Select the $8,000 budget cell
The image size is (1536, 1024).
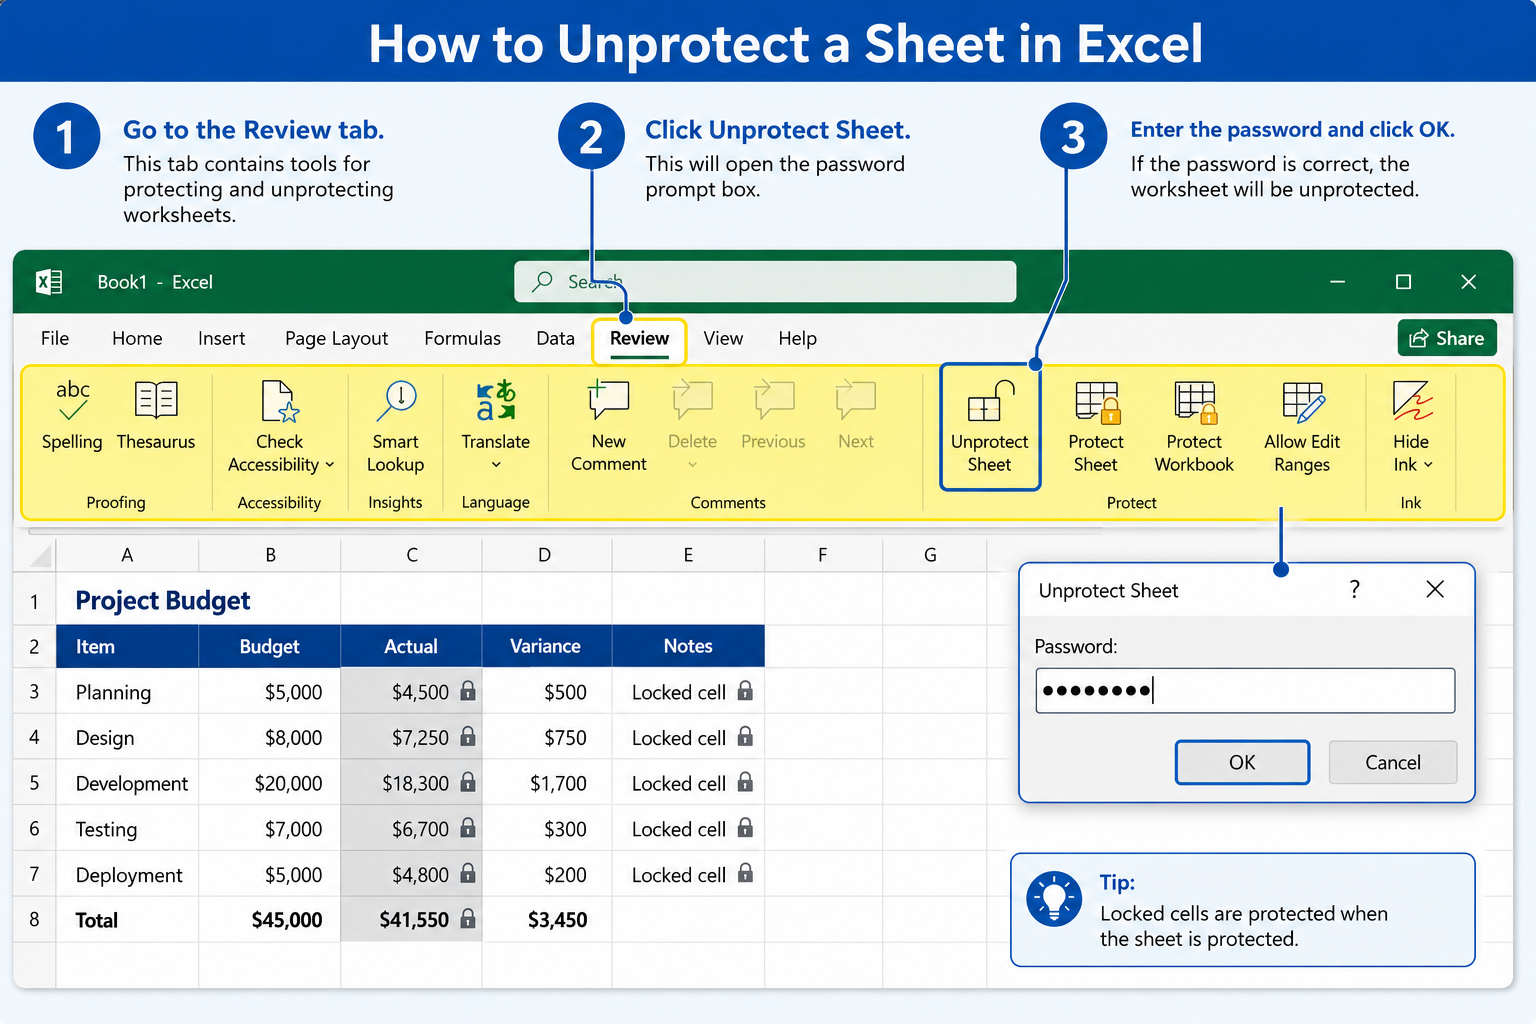pyautogui.click(x=270, y=737)
